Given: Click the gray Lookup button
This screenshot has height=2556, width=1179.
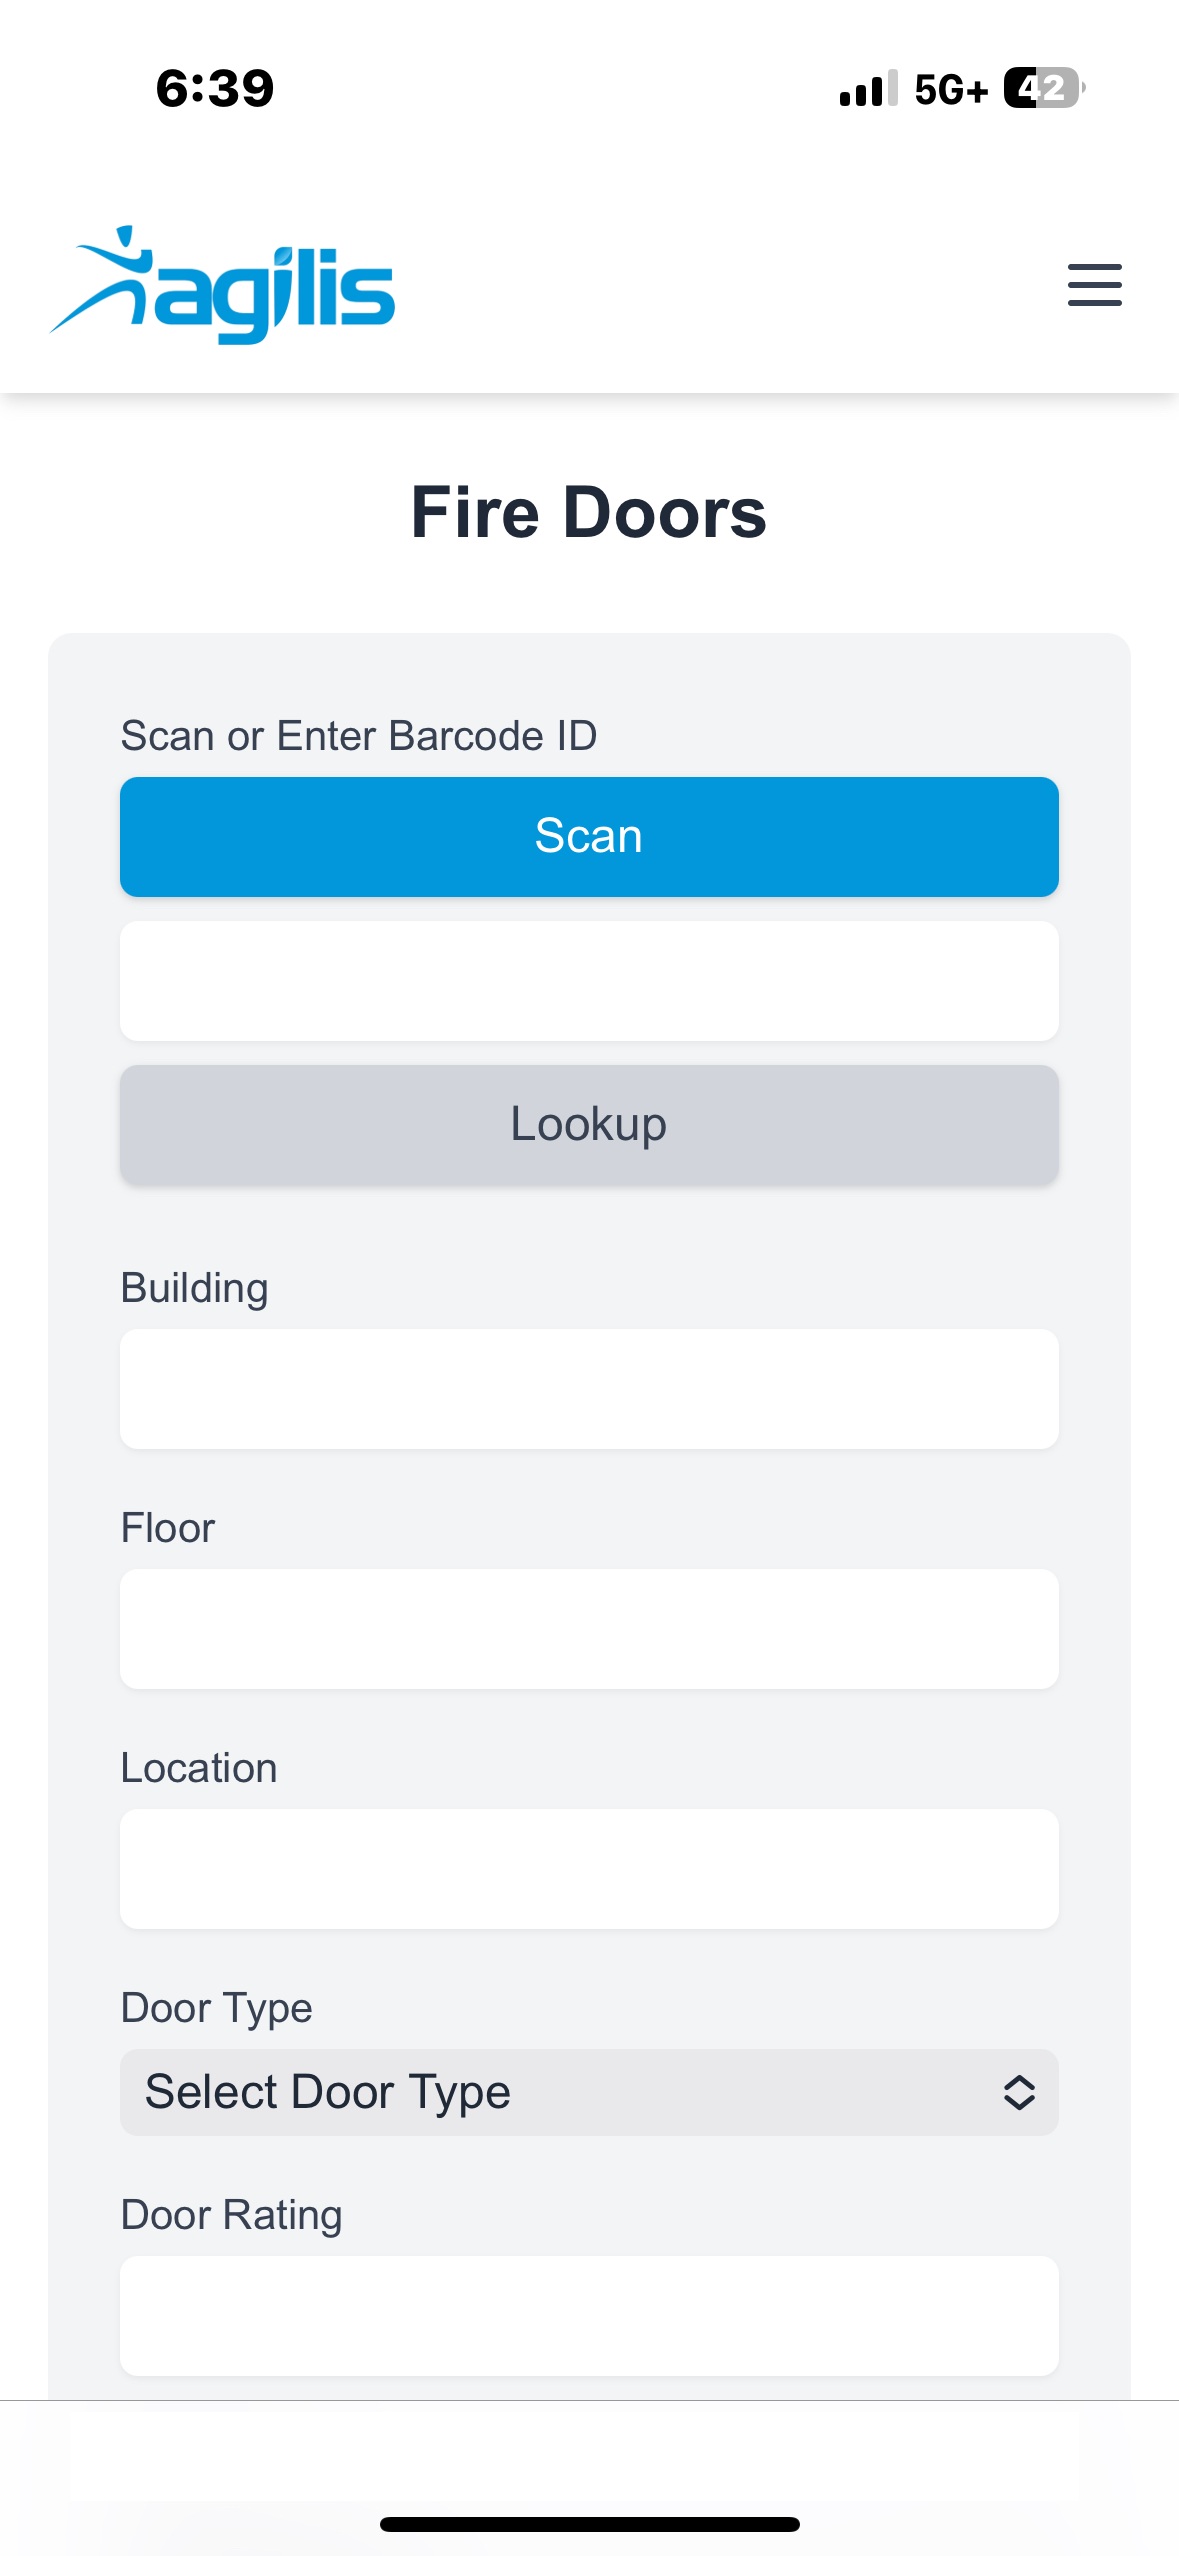Looking at the screenshot, I should click(589, 1124).
